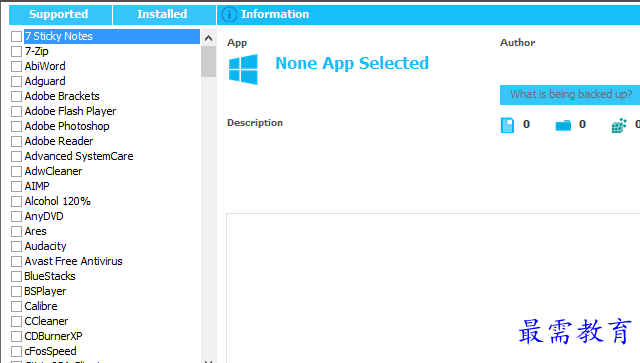Click the Windows logo app icon
Image resolution: width=640 pixels, height=363 pixels.
click(x=243, y=69)
